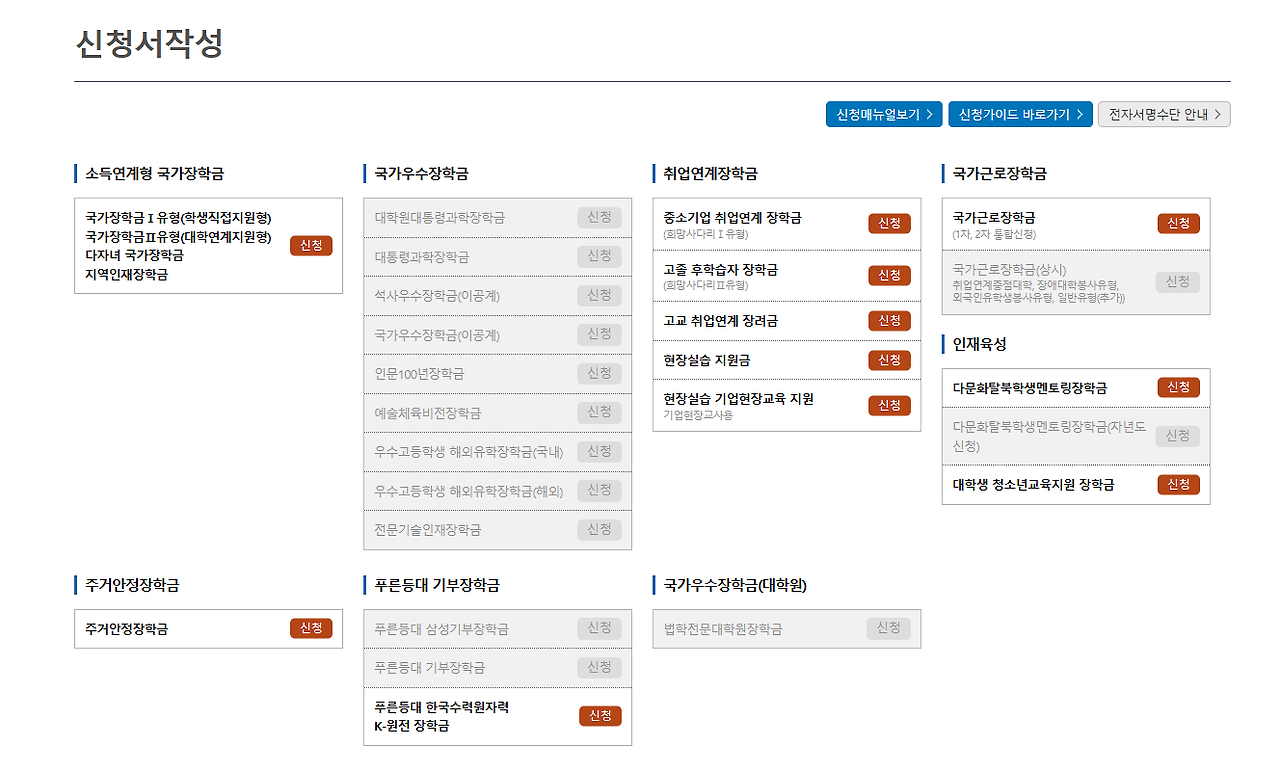Screen dimensions: 1280x772
Task: Click the grayed 신청 for 국가근로장학금(상시)
Action: click(1178, 282)
